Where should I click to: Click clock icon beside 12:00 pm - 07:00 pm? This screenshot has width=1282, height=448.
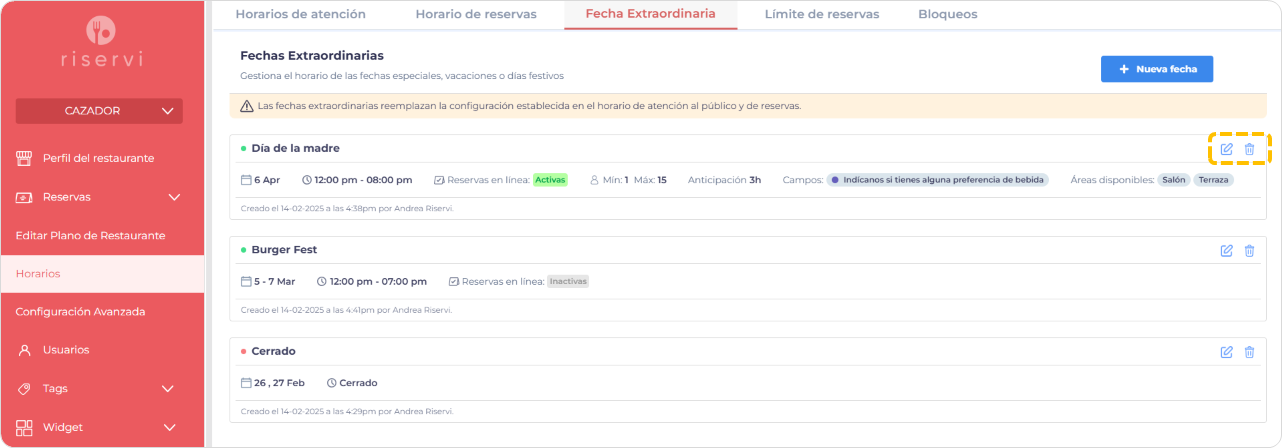coord(321,282)
